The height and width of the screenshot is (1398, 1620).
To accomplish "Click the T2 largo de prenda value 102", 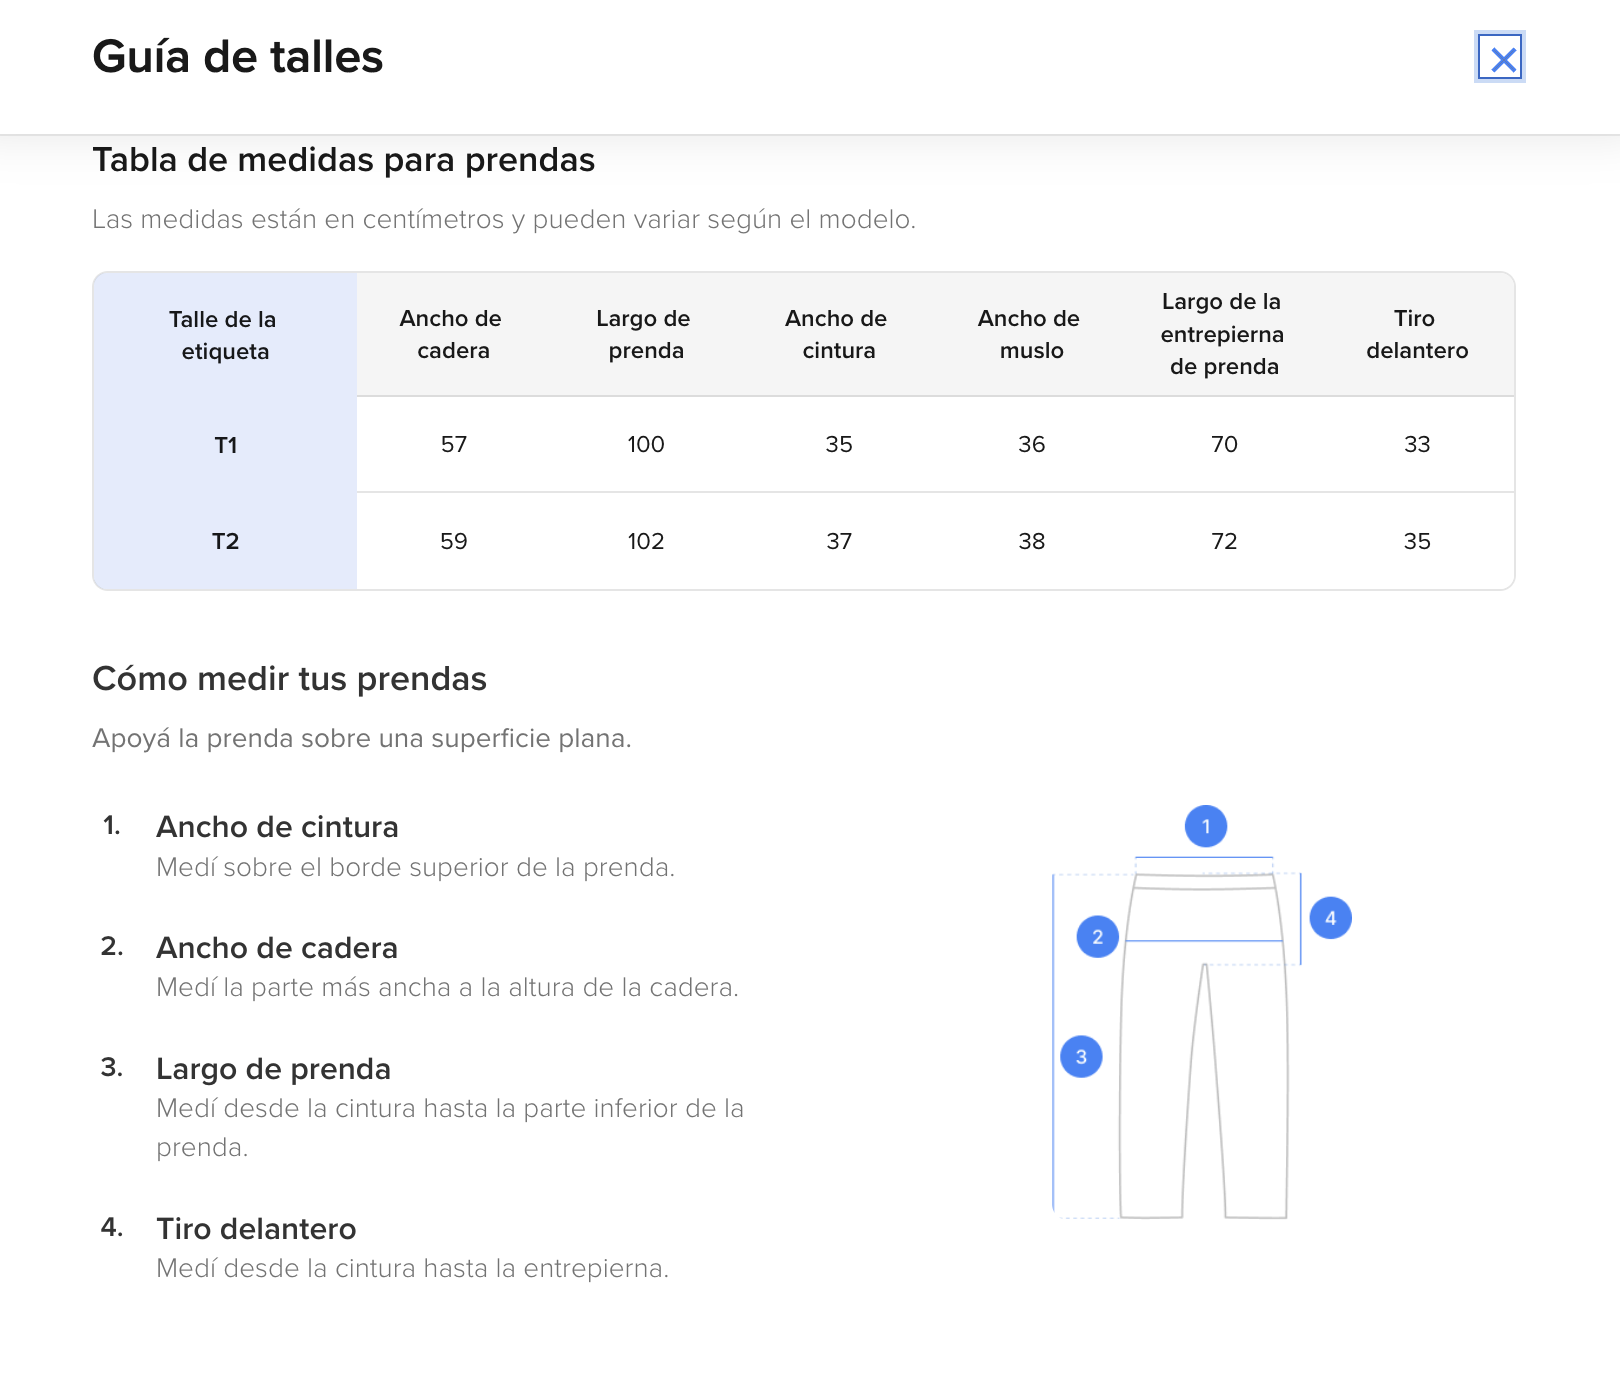I will click(645, 541).
